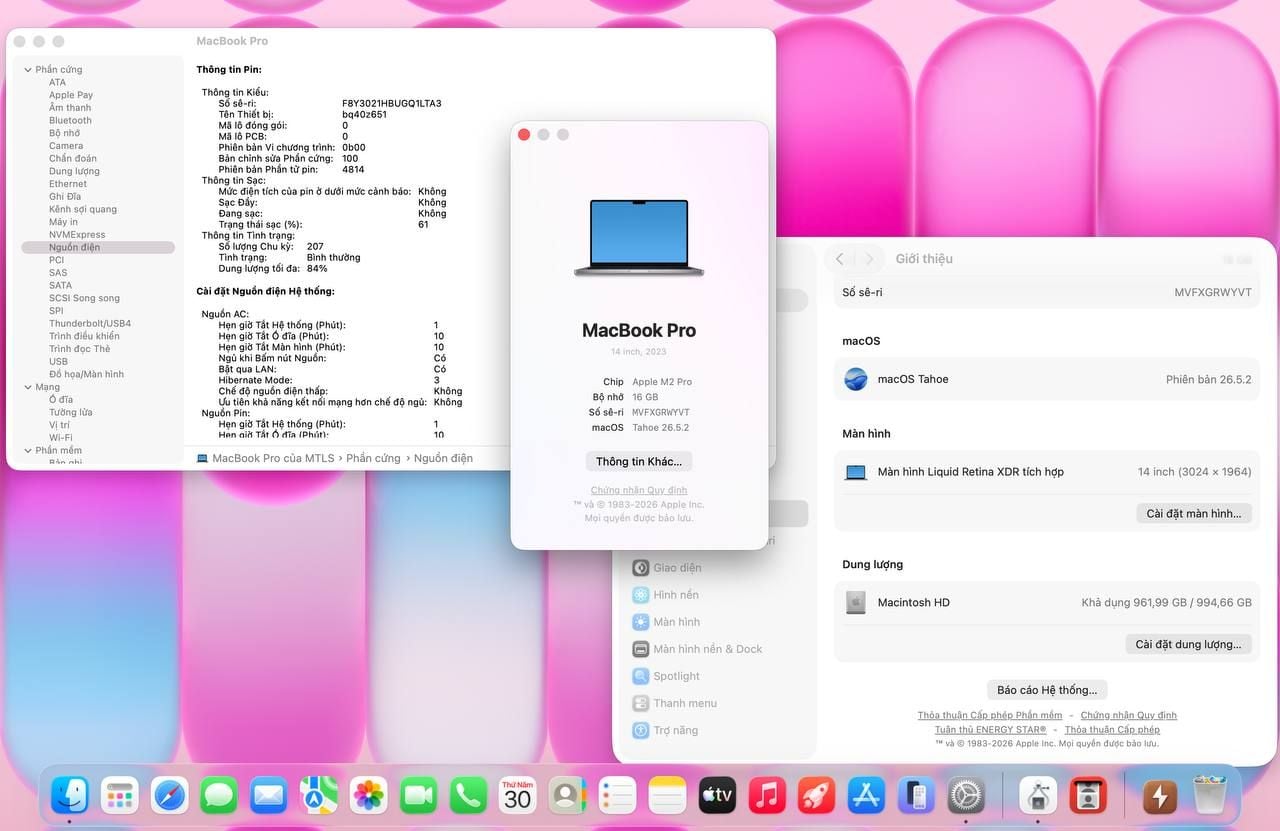Select NVMExpress in the hardware list
Image resolution: width=1280 pixels, height=831 pixels.
click(x=77, y=235)
